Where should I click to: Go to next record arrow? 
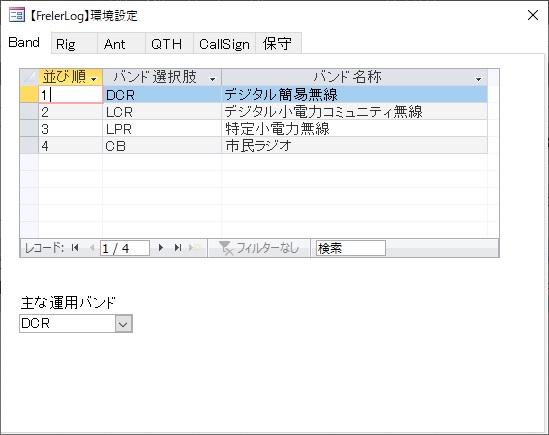pyautogui.click(x=161, y=248)
